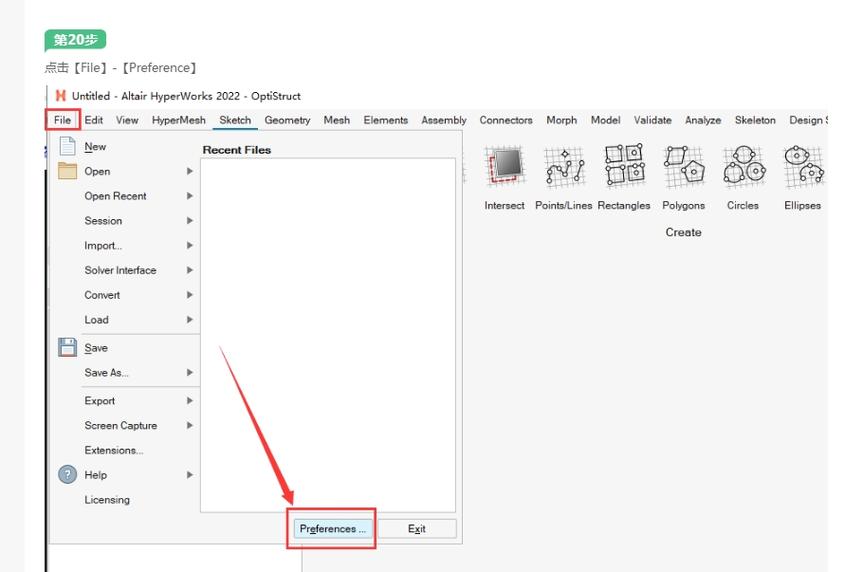Expand the Export submenu arrow
Viewport: 863px width, 572px height.
(x=189, y=401)
